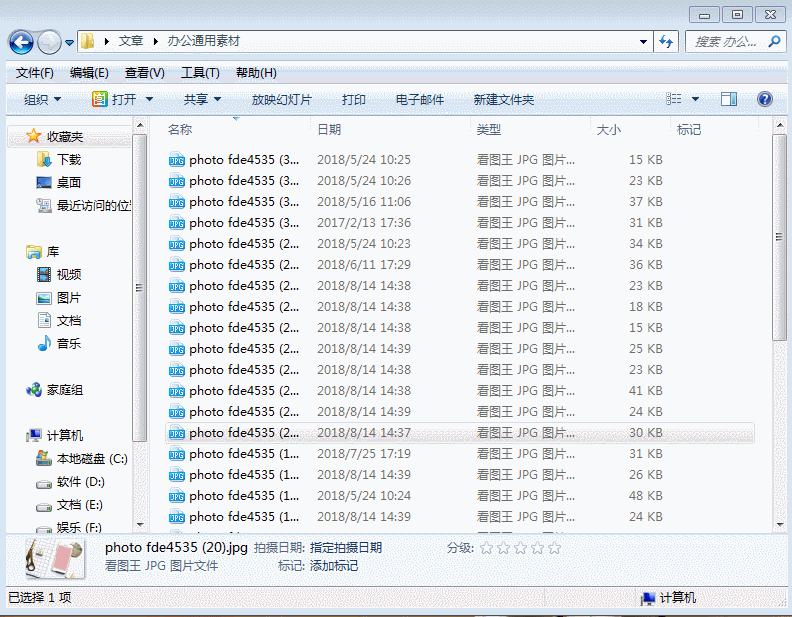Expand the 组织 dropdown

click(42, 99)
